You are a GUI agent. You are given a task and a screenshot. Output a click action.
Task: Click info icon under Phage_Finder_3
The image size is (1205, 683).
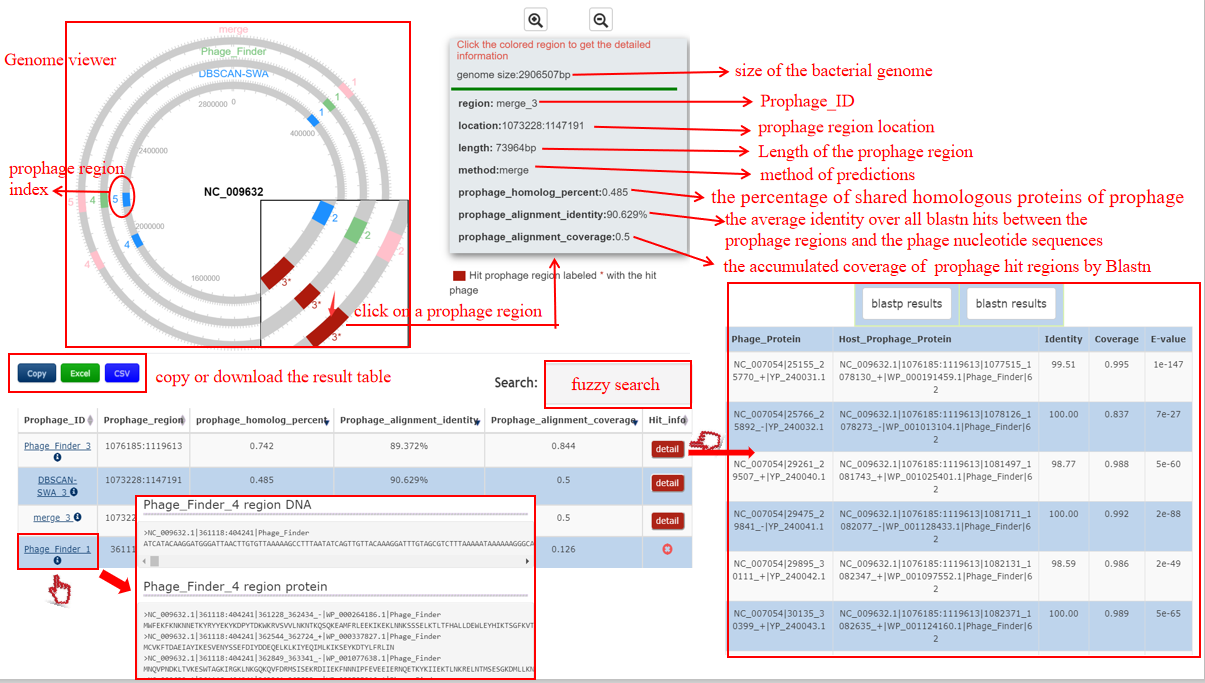coord(57,458)
